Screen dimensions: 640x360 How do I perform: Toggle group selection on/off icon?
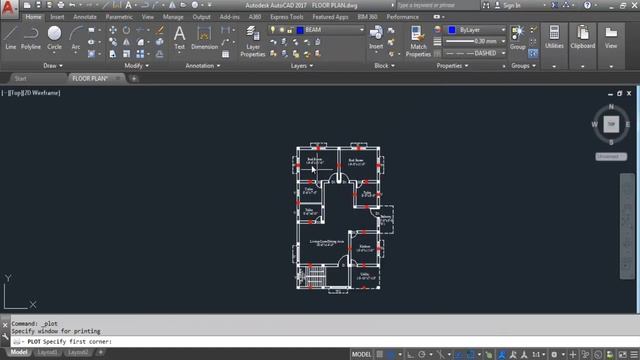coord(533,53)
